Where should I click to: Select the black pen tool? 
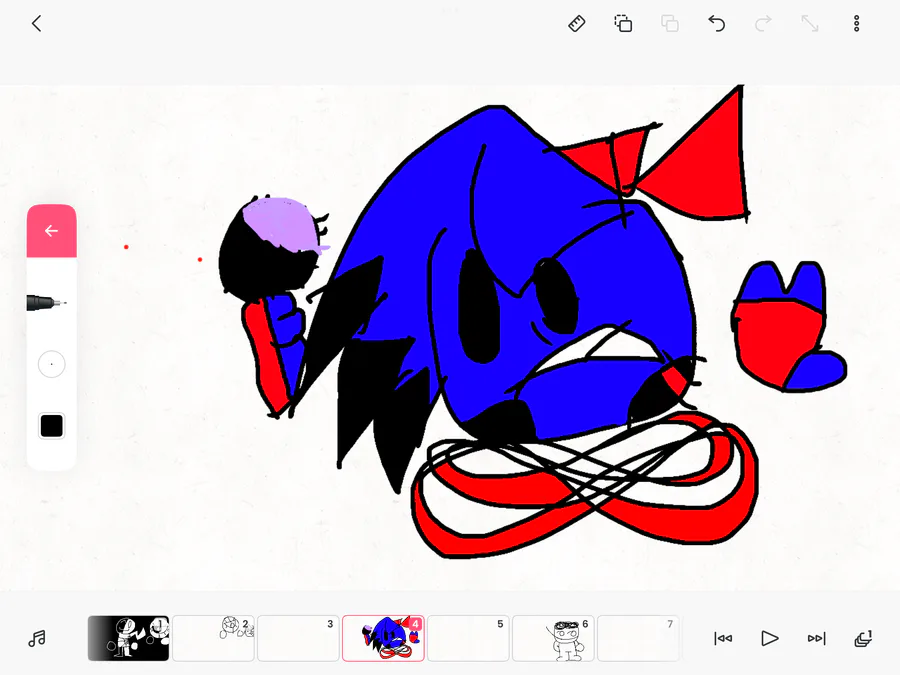(47, 302)
